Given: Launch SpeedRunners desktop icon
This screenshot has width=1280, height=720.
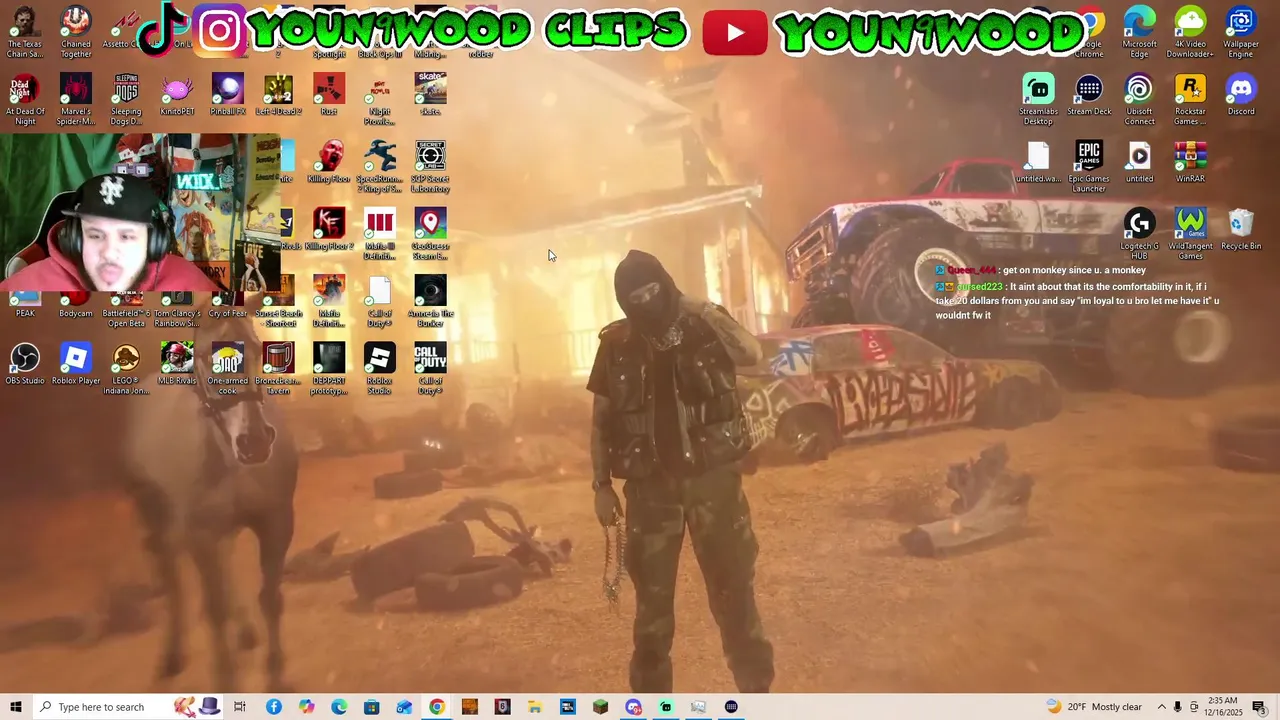Looking at the screenshot, I should 379,167.
